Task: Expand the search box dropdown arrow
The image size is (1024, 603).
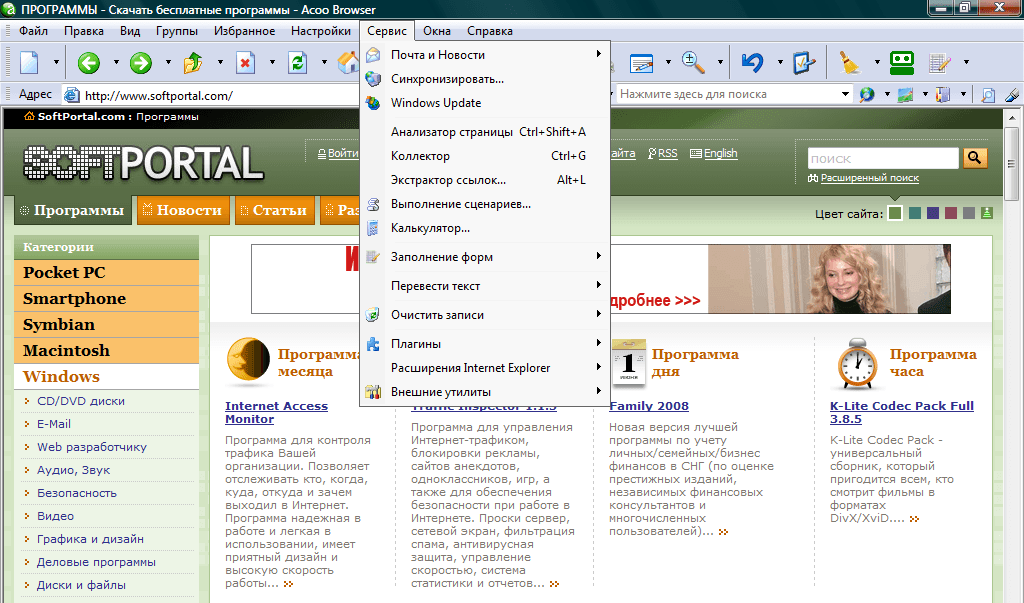Action: pos(845,94)
